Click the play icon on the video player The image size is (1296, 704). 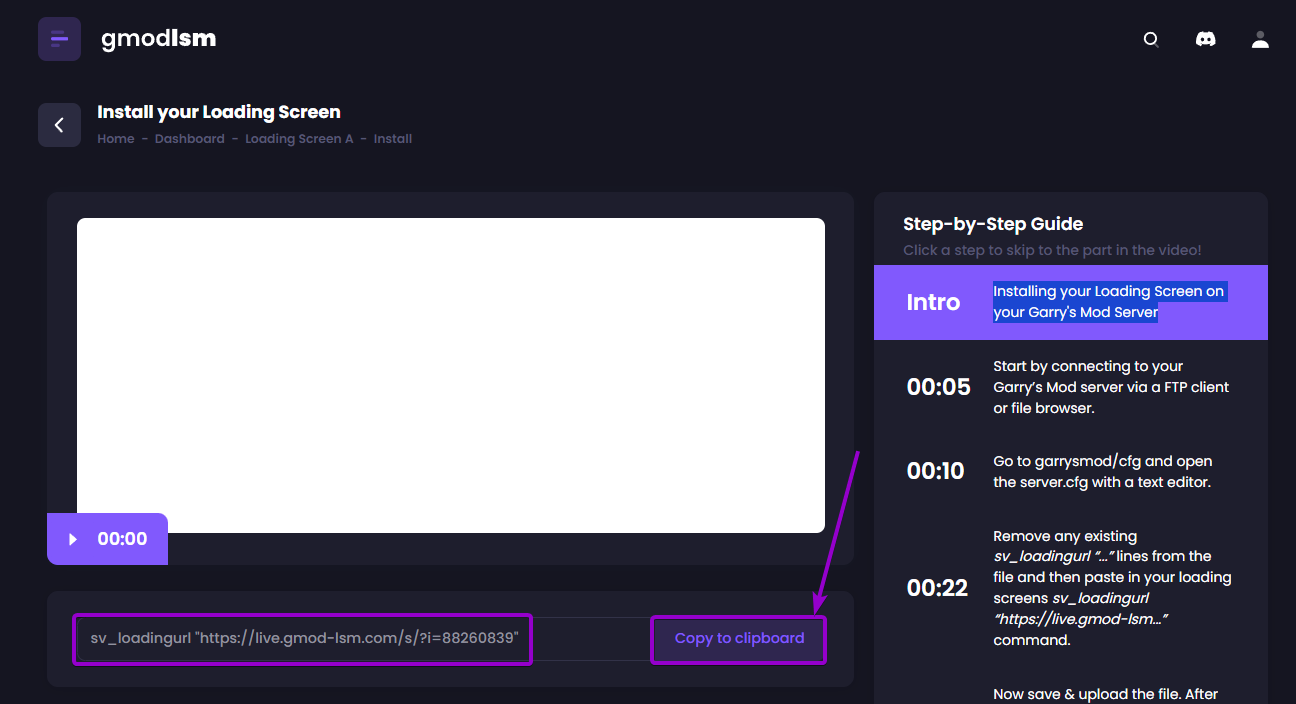72,538
